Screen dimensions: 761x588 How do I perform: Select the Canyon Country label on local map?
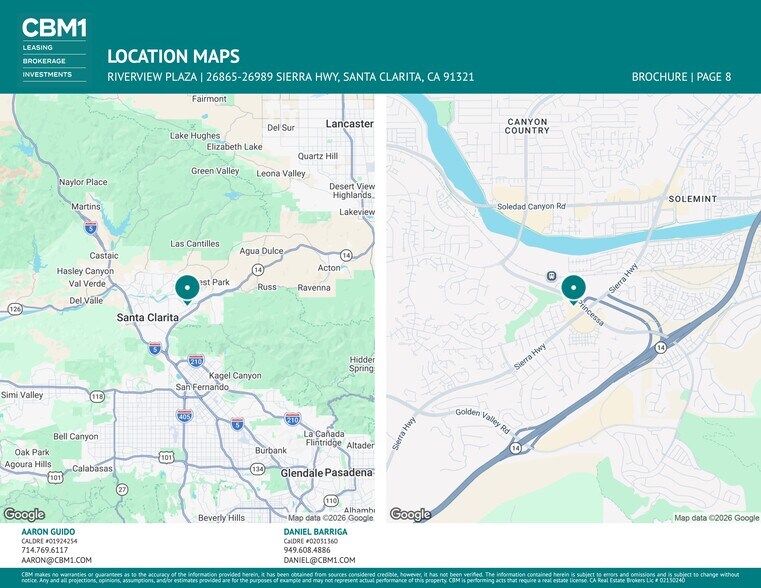coord(527,126)
